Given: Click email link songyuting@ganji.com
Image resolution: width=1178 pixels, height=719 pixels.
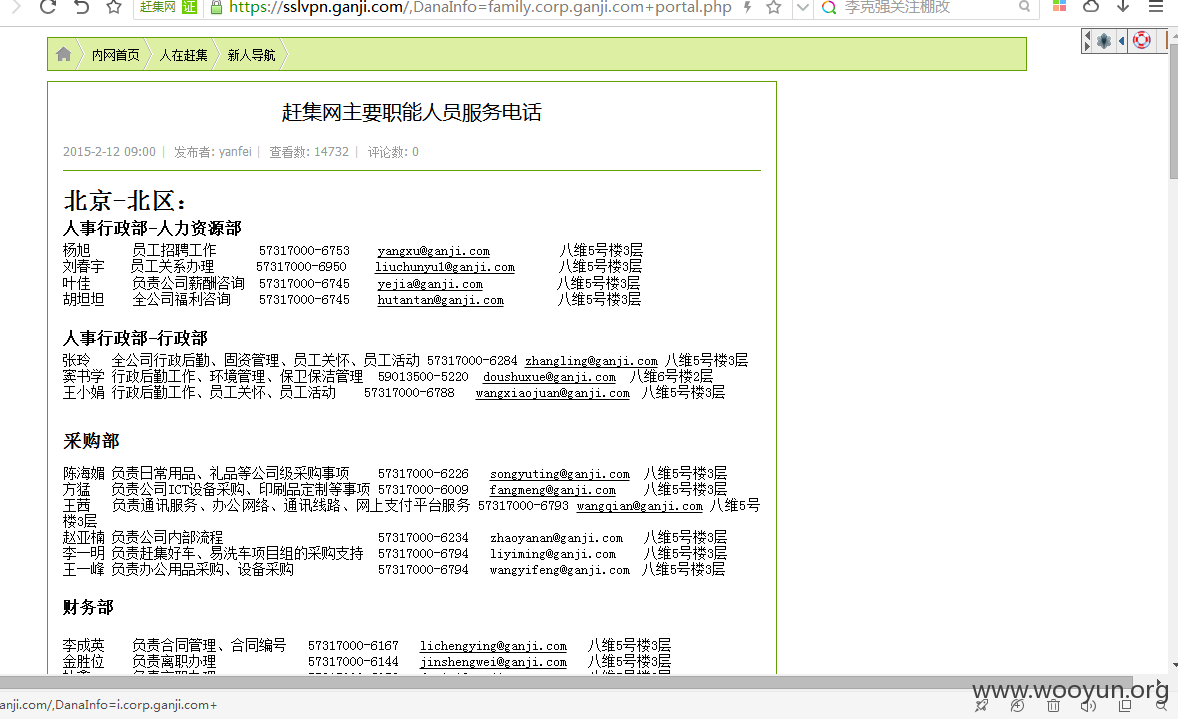Looking at the screenshot, I should click(x=560, y=473).
